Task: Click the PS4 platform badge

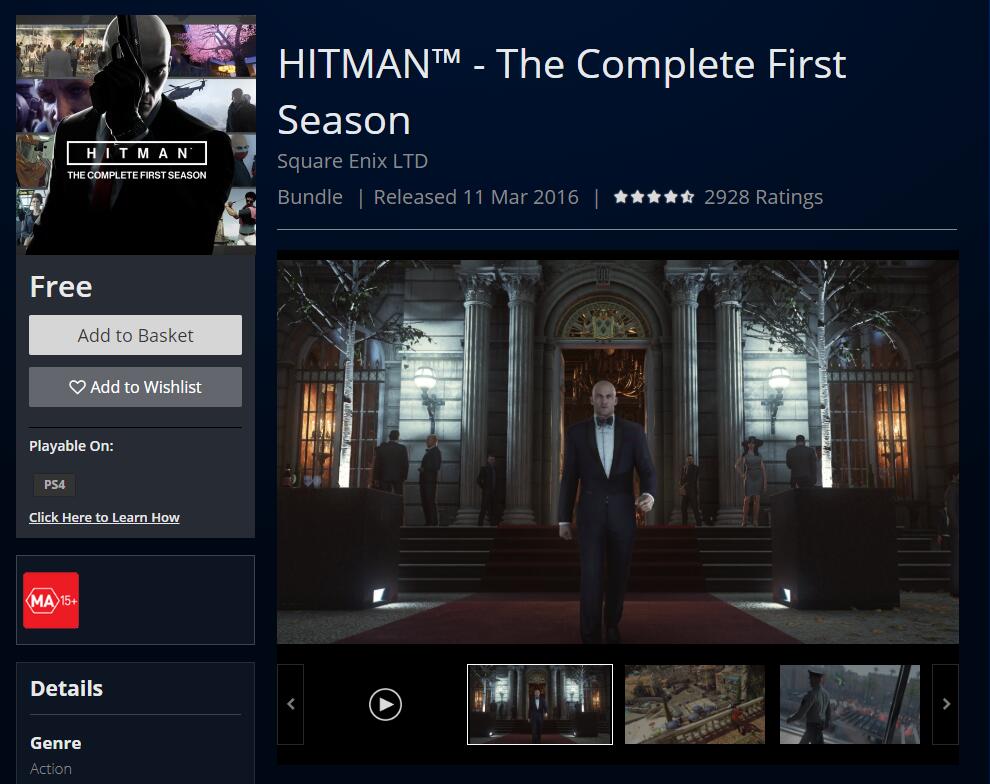Action: pyautogui.click(x=54, y=485)
